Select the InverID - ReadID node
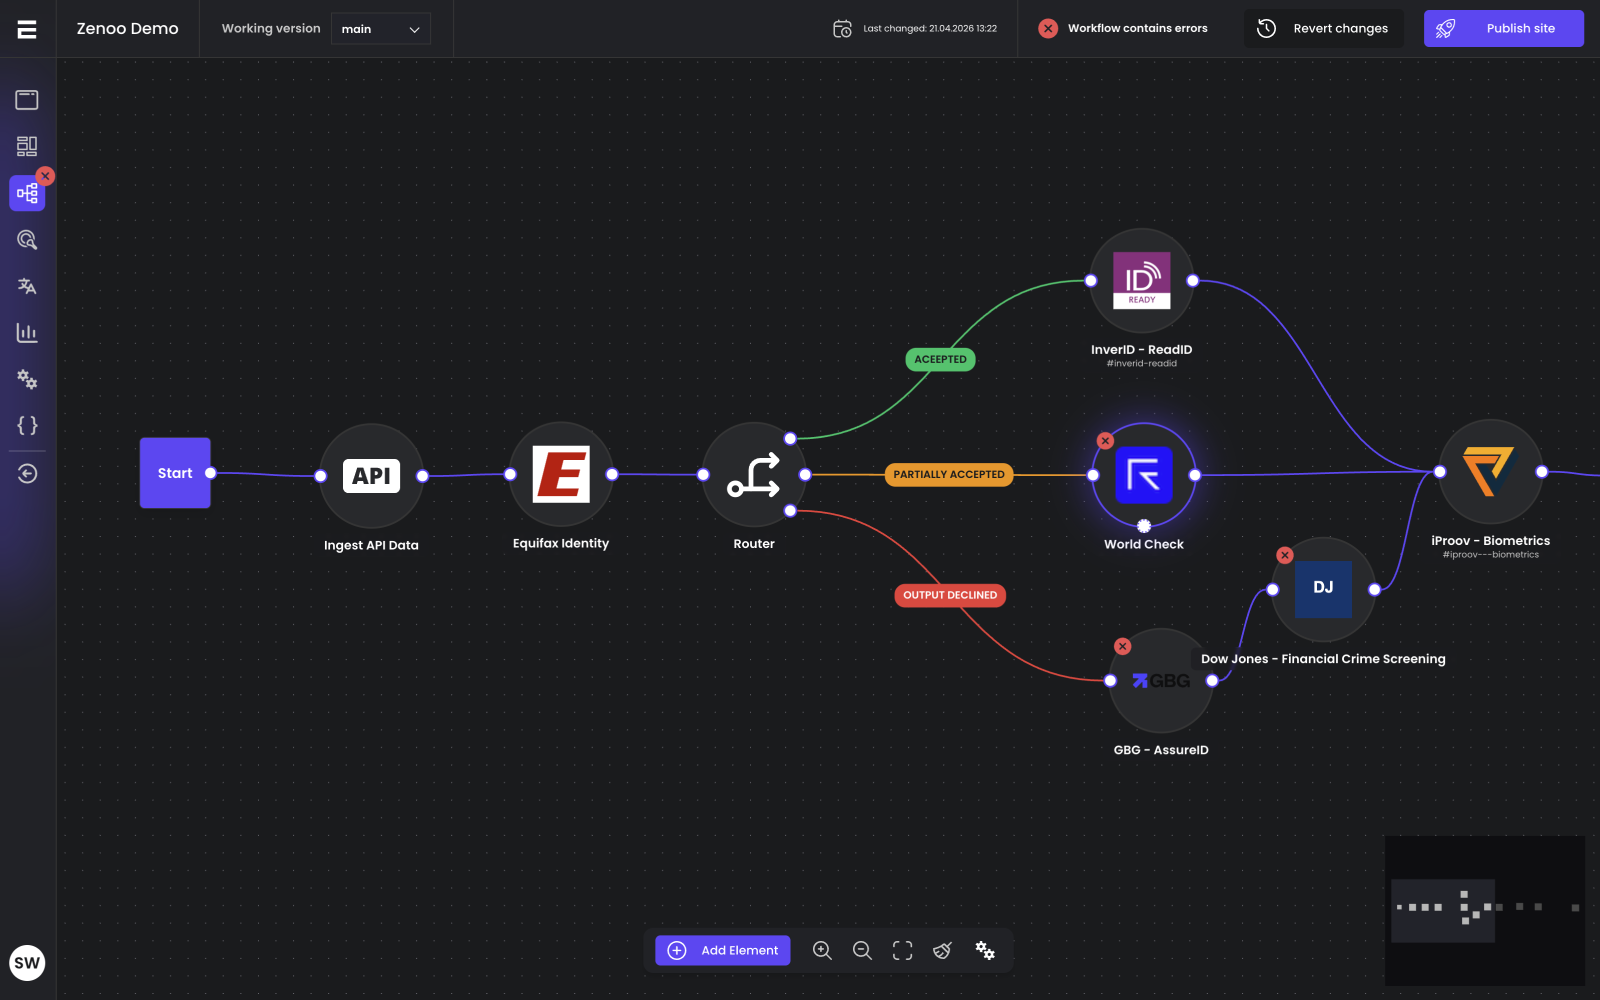This screenshot has height=1000, width=1600. tap(1142, 281)
